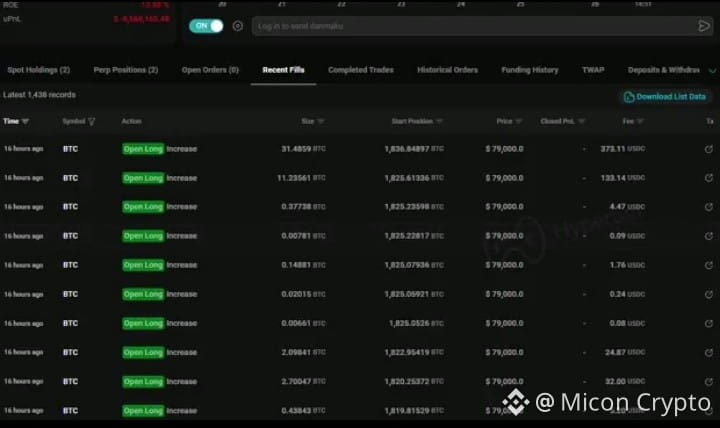Open Deposits & Withdraws tab

(x=664, y=70)
